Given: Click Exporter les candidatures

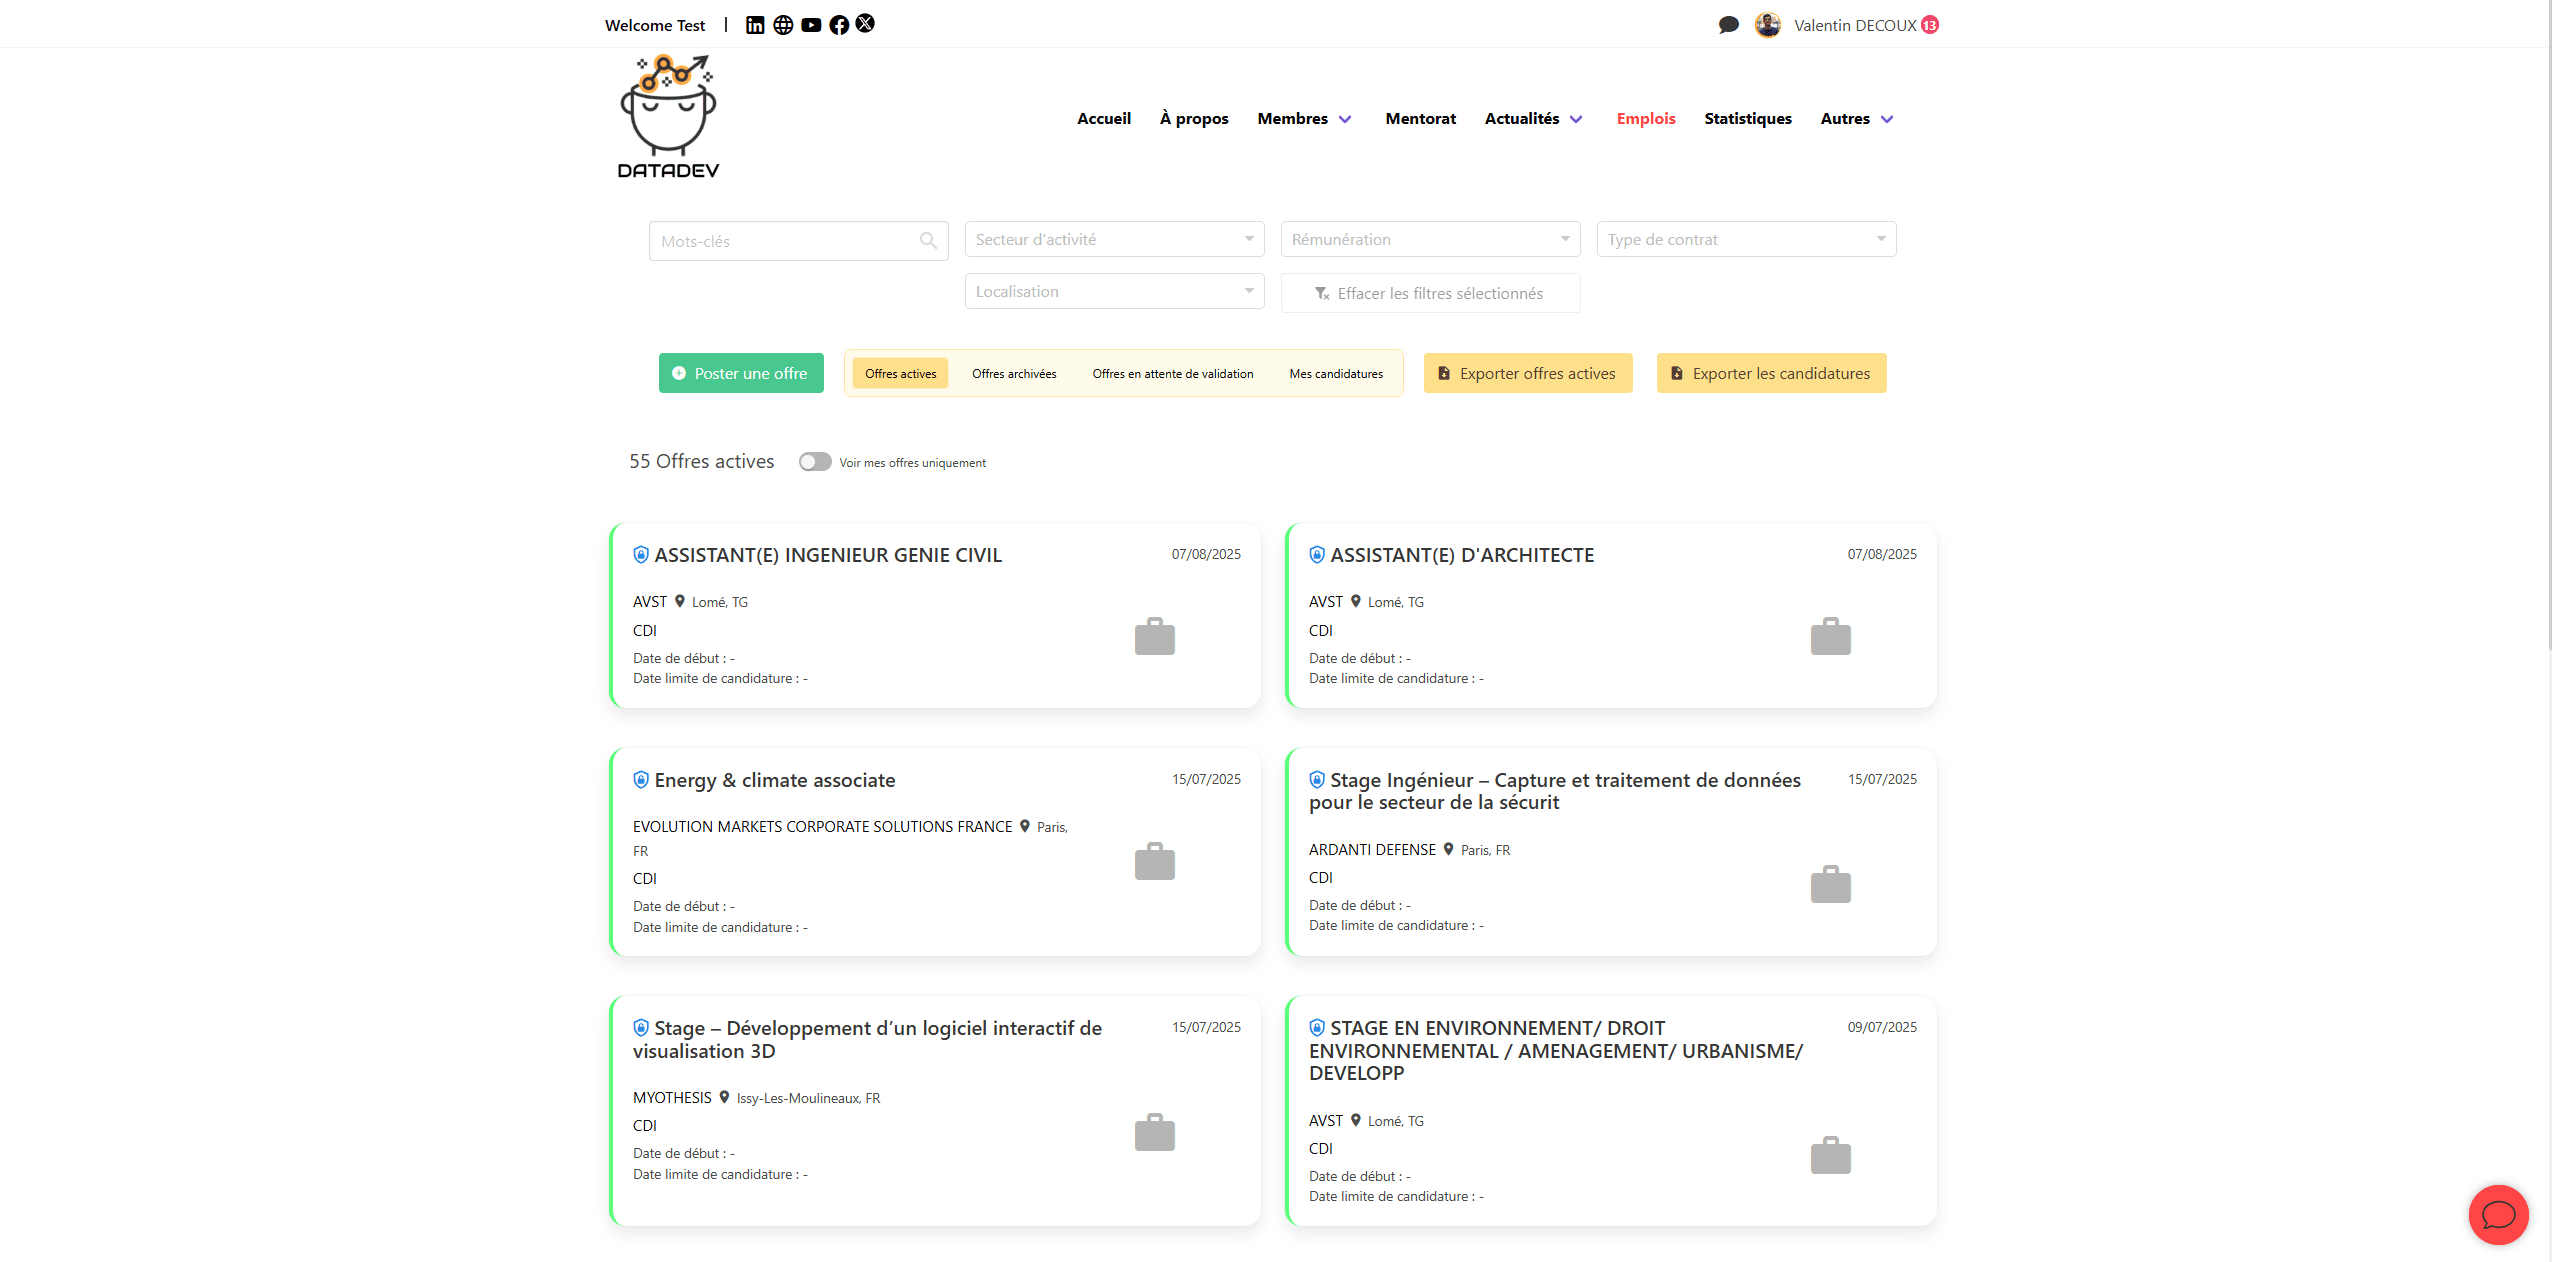Looking at the screenshot, I should pos(1770,373).
